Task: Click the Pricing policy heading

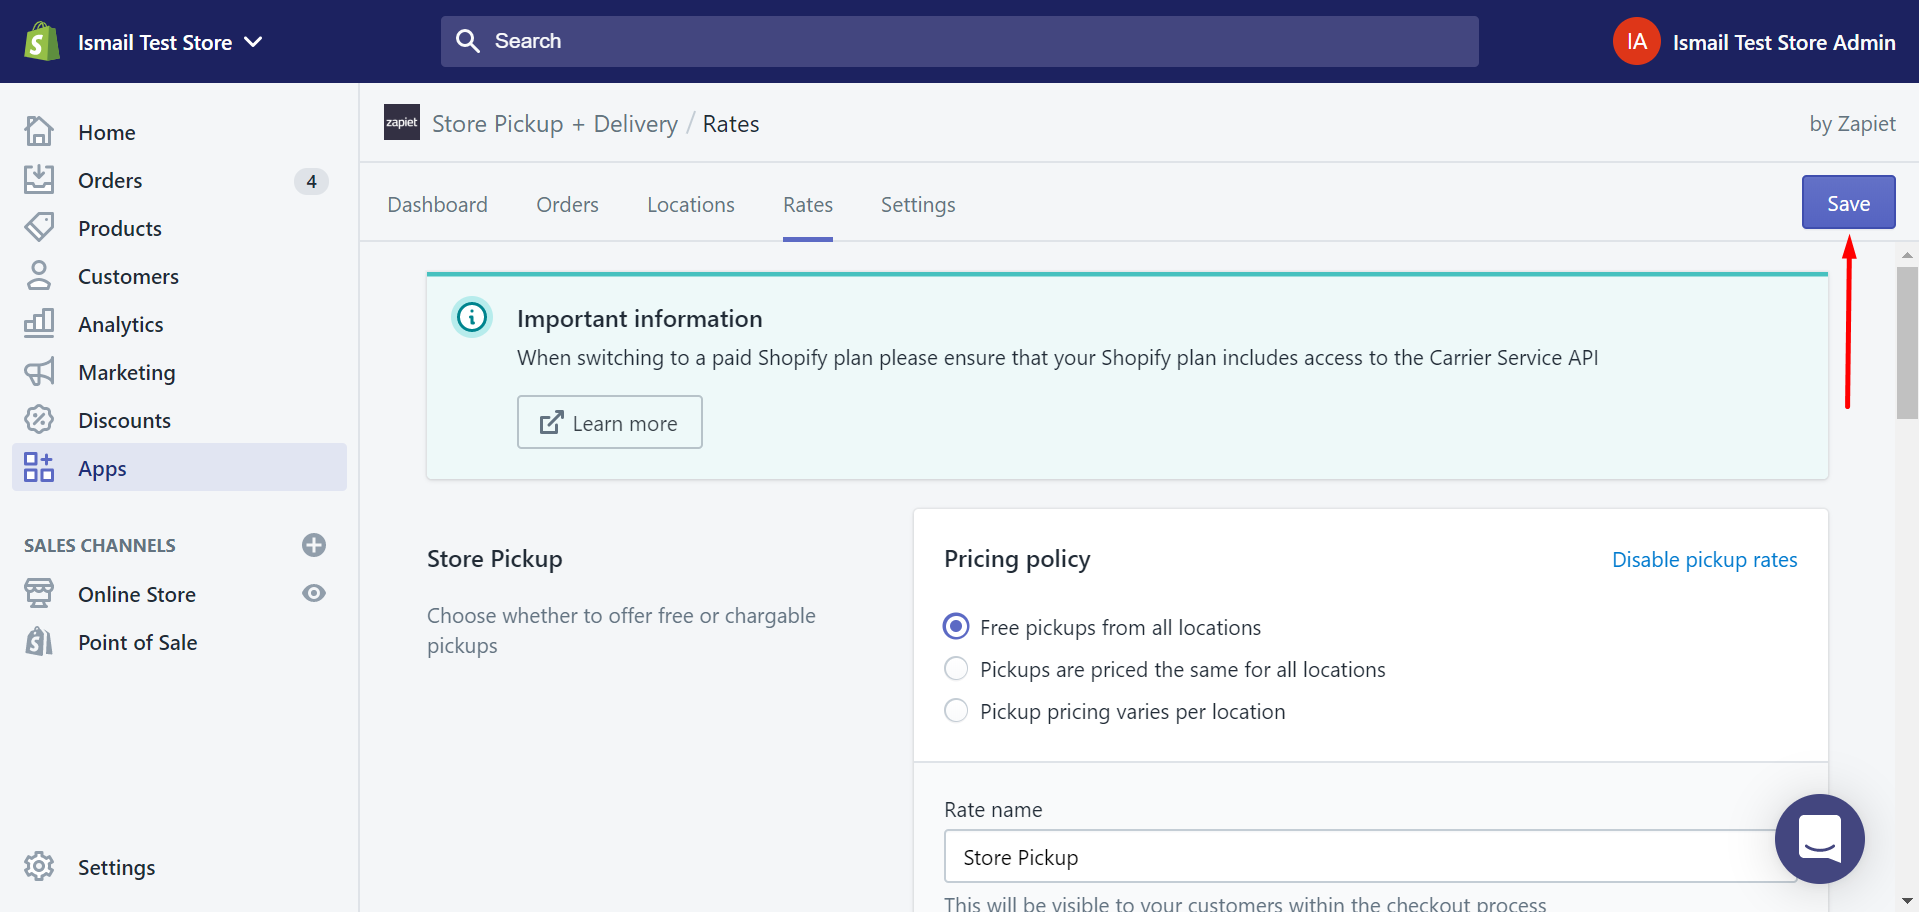Action: pyautogui.click(x=1017, y=558)
